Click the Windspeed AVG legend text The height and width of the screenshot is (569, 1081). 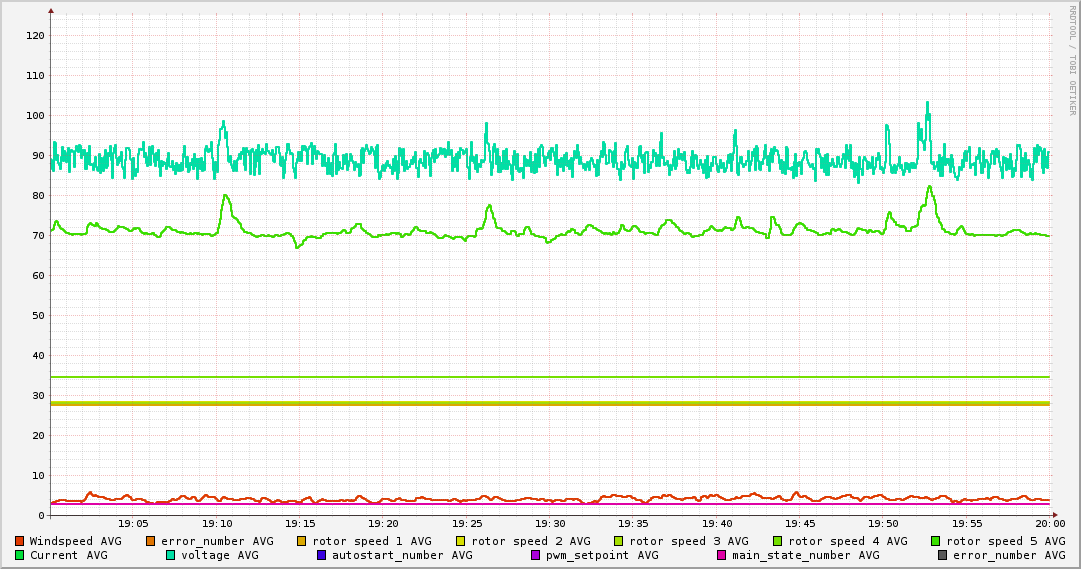point(76,541)
